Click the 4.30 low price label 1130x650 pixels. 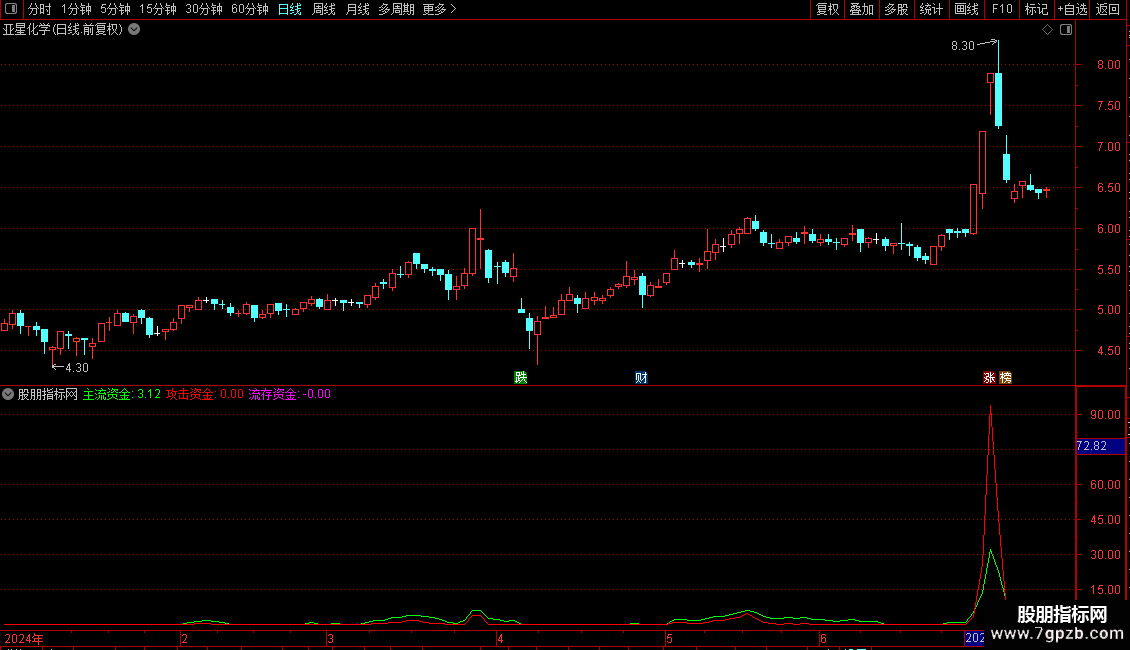pos(77,368)
